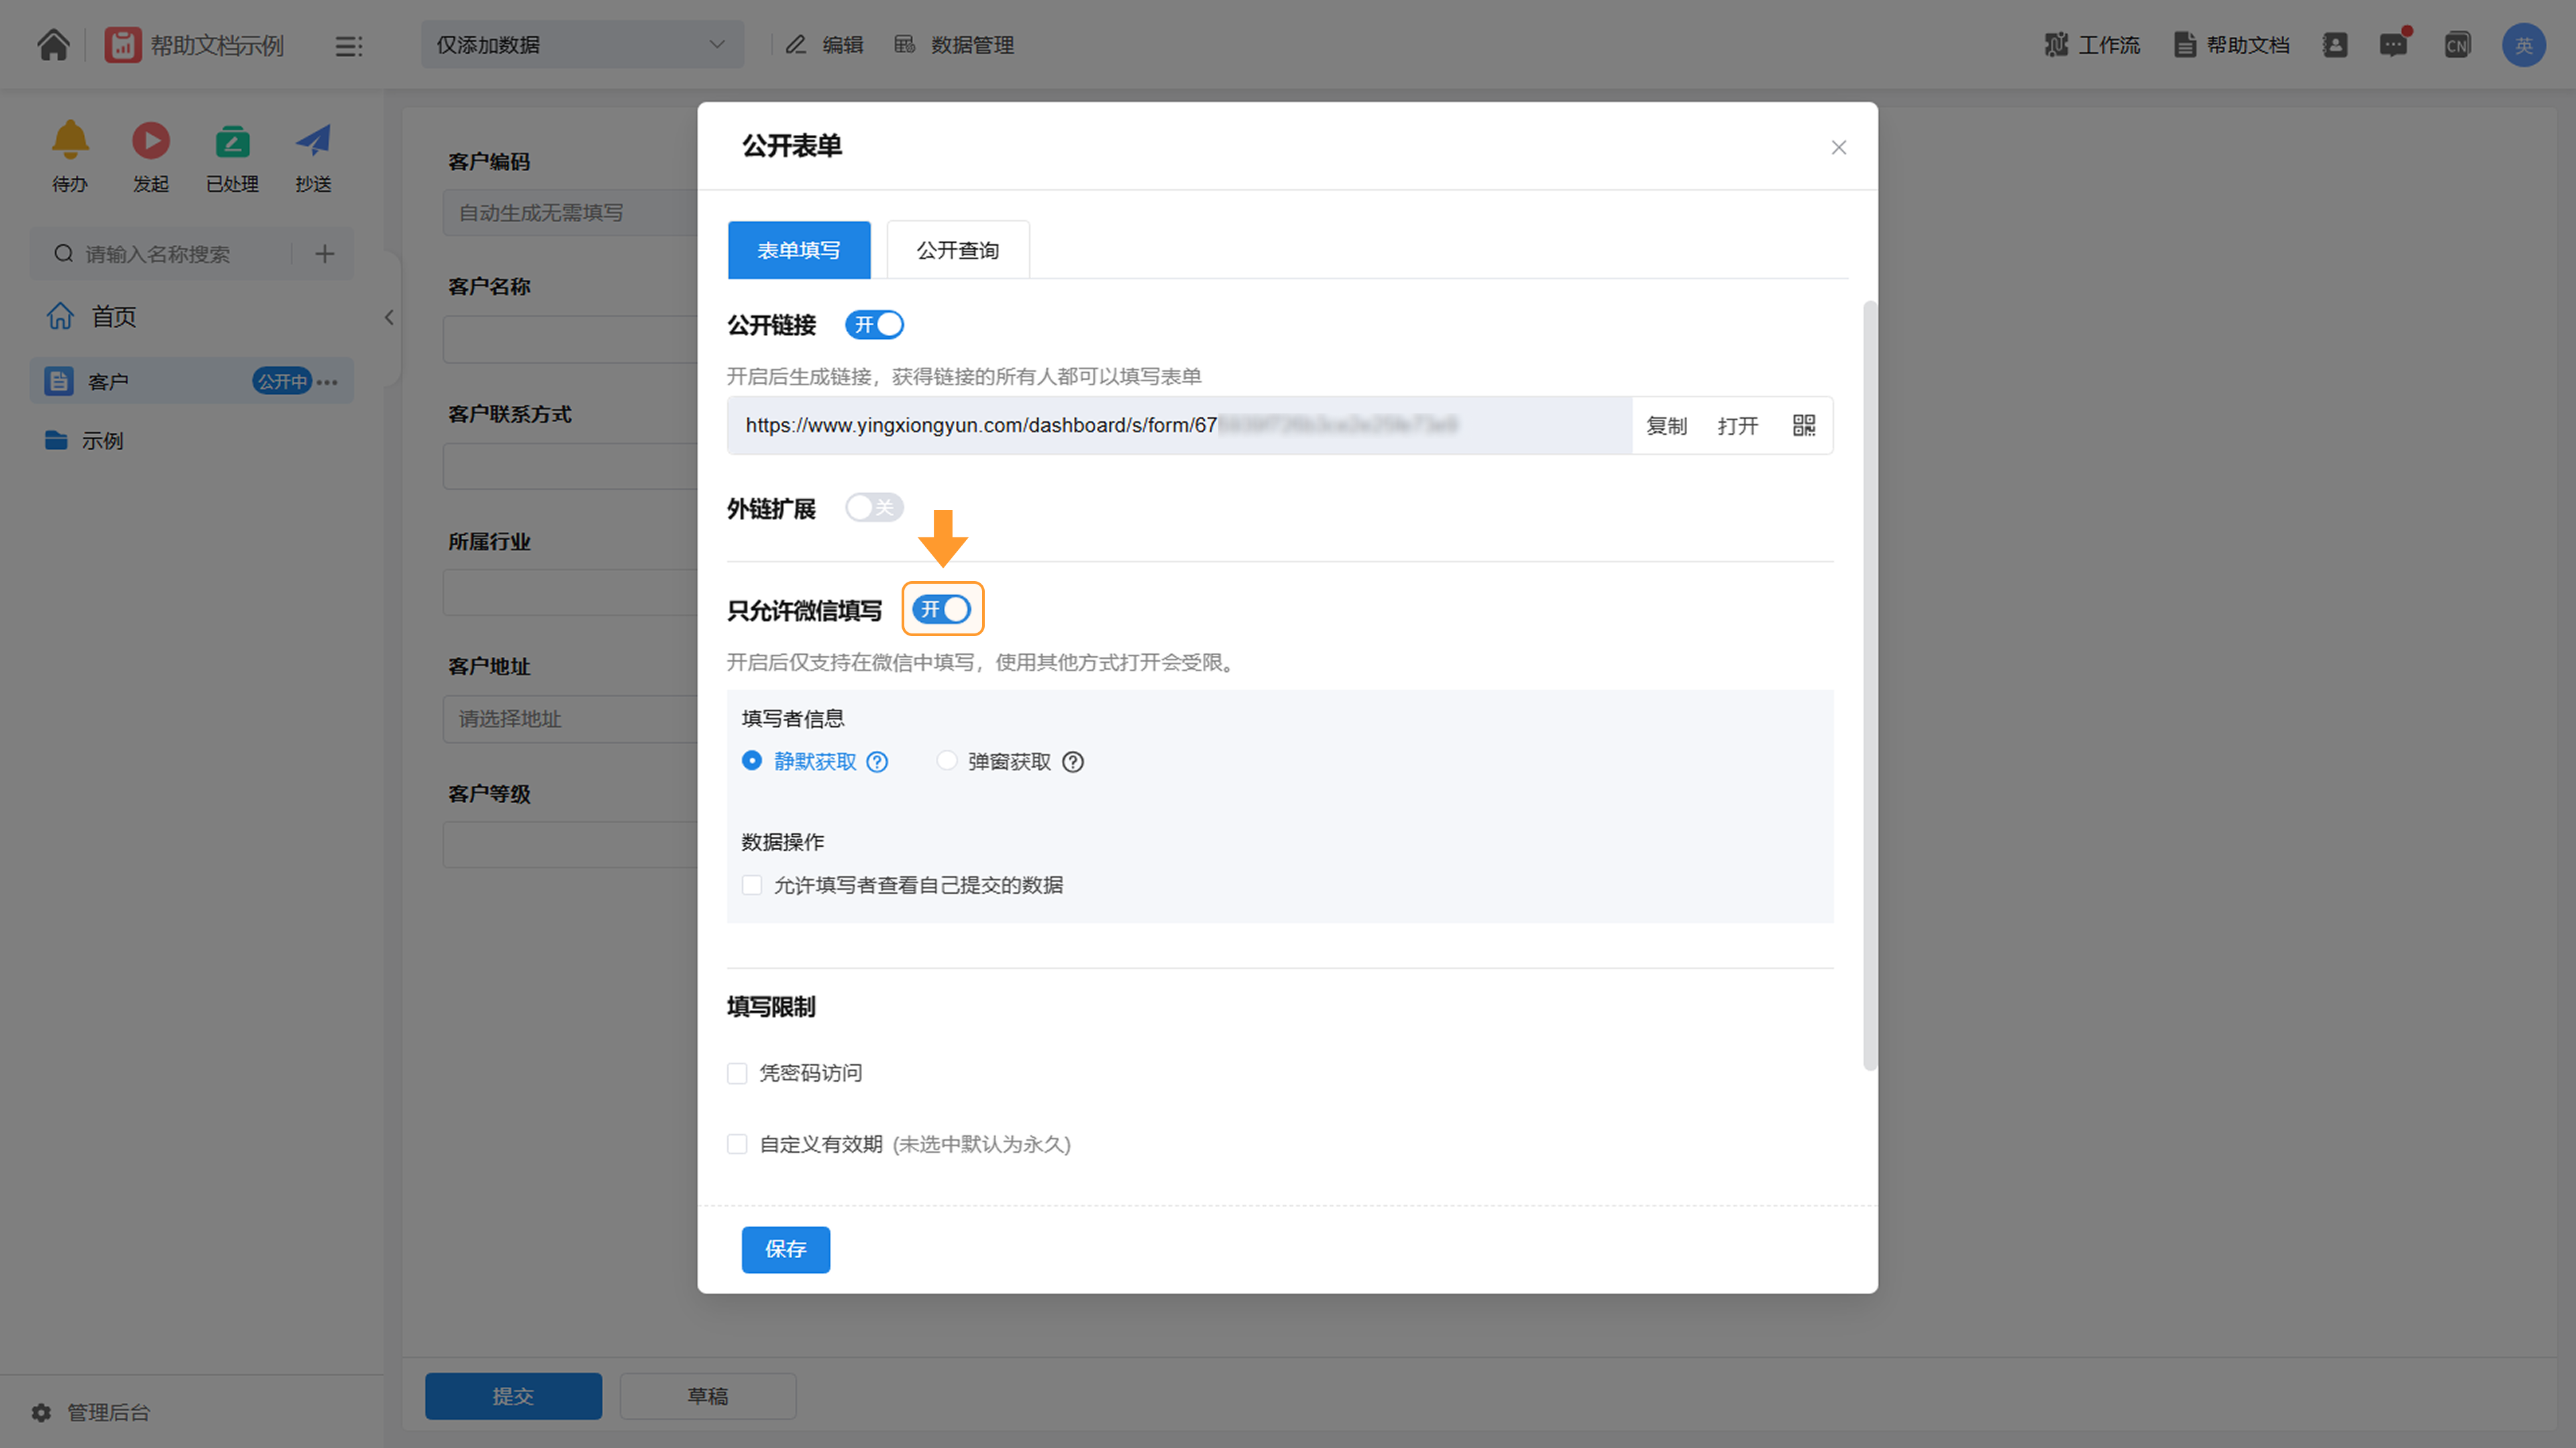
Task: Select 静默获取 radio option
Action: click(752, 762)
